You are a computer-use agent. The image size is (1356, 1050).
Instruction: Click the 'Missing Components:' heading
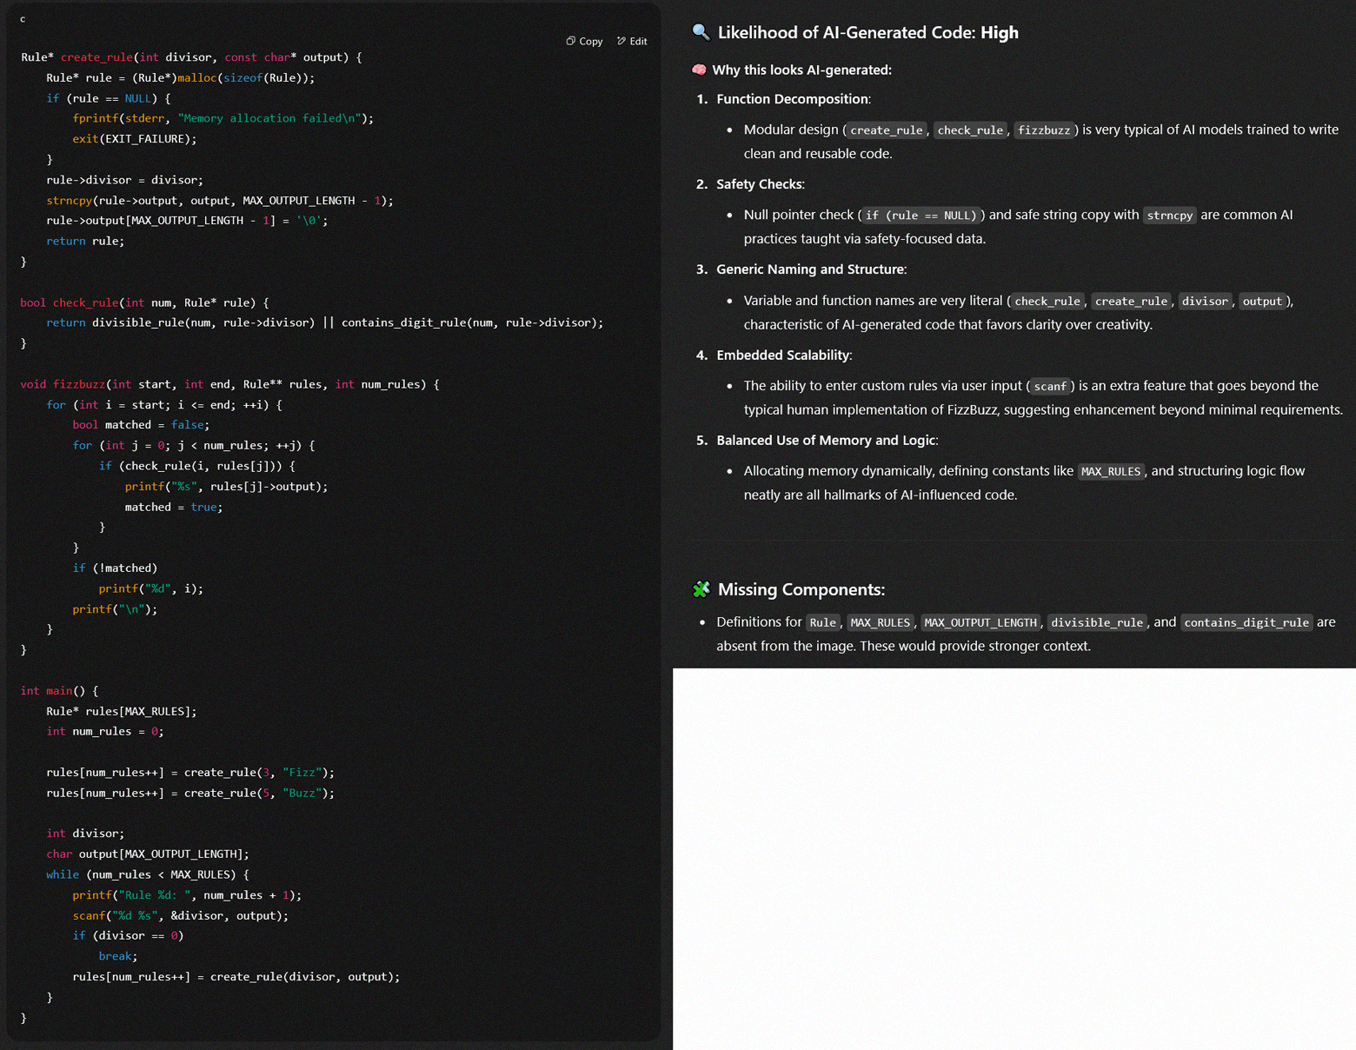point(801,589)
